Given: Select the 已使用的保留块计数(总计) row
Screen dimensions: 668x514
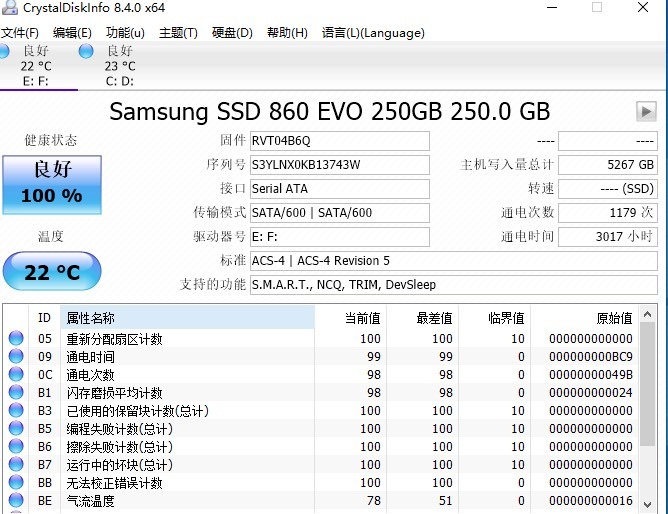Looking at the screenshot, I should [x=322, y=411].
